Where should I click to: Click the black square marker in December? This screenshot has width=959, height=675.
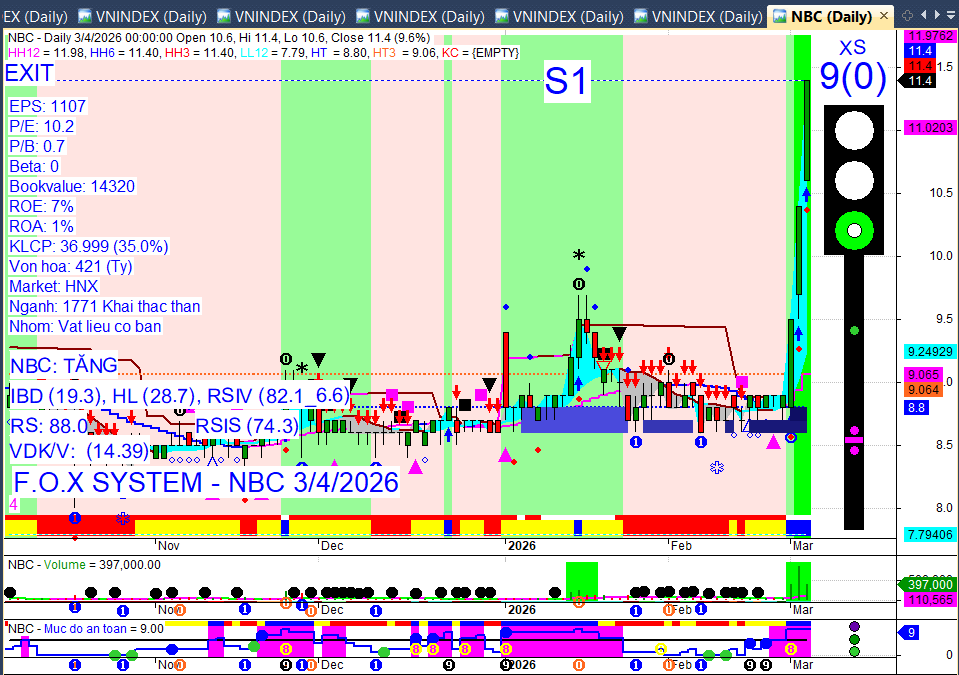click(x=465, y=404)
